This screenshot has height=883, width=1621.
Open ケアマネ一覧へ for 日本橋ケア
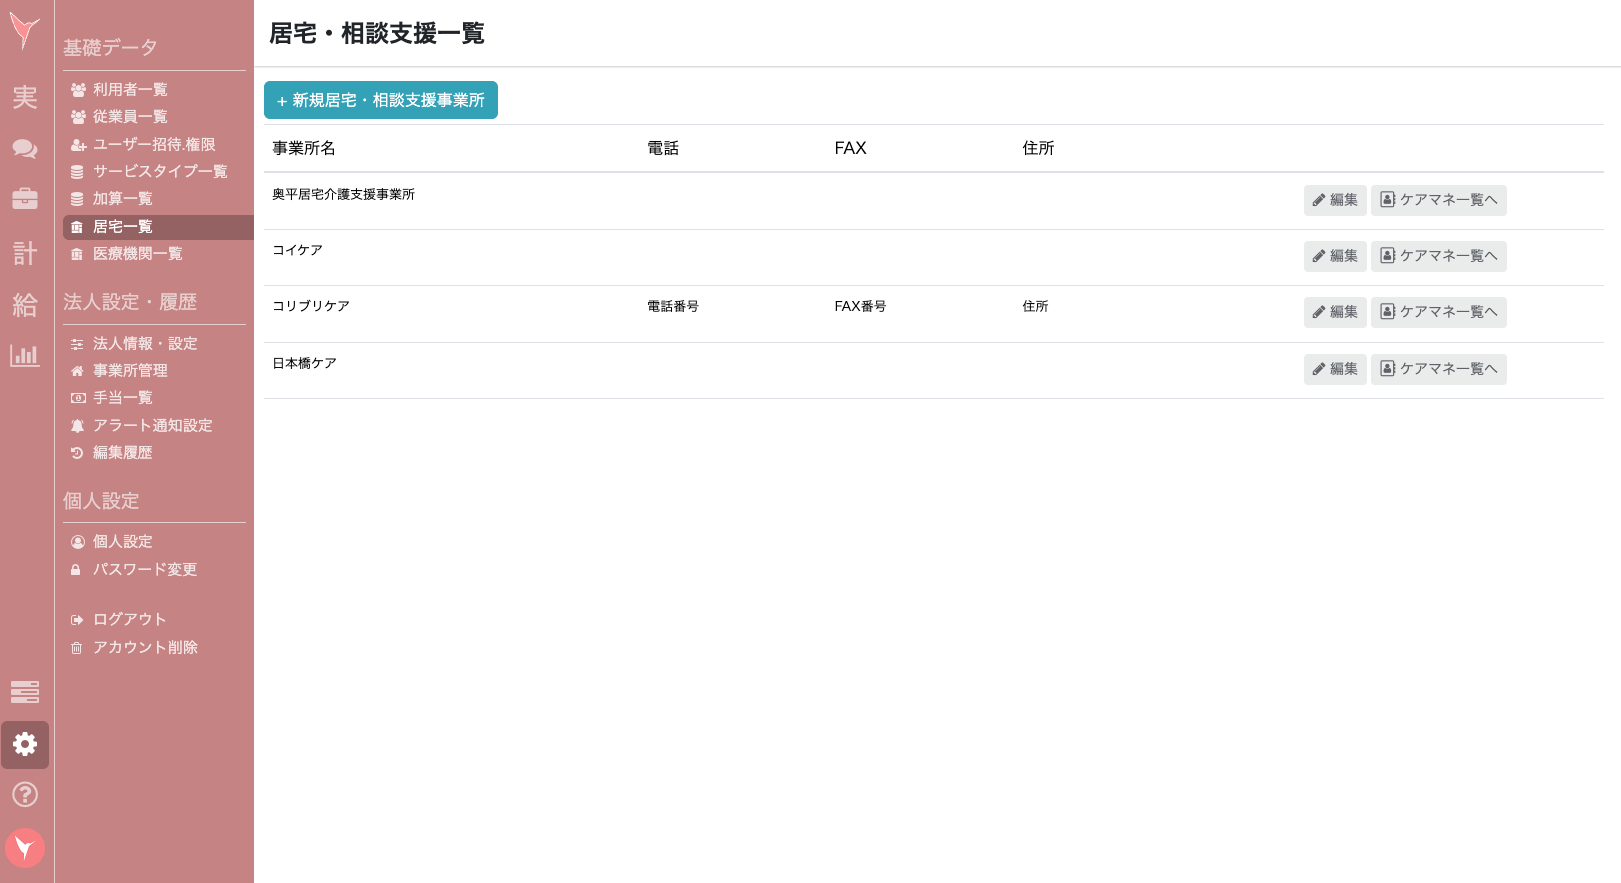pyautogui.click(x=1439, y=369)
